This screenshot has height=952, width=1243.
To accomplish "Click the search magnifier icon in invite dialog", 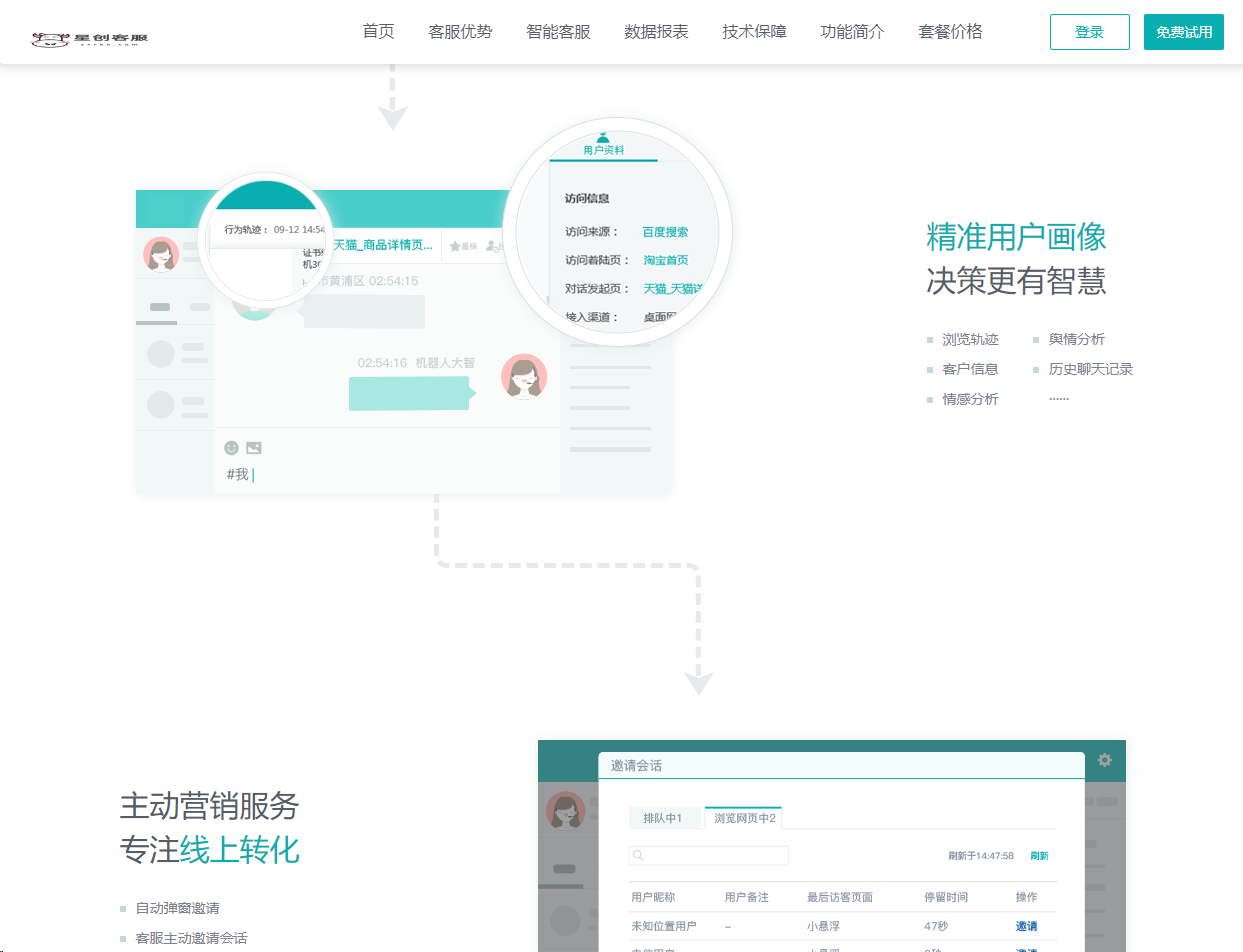I will pos(638,856).
